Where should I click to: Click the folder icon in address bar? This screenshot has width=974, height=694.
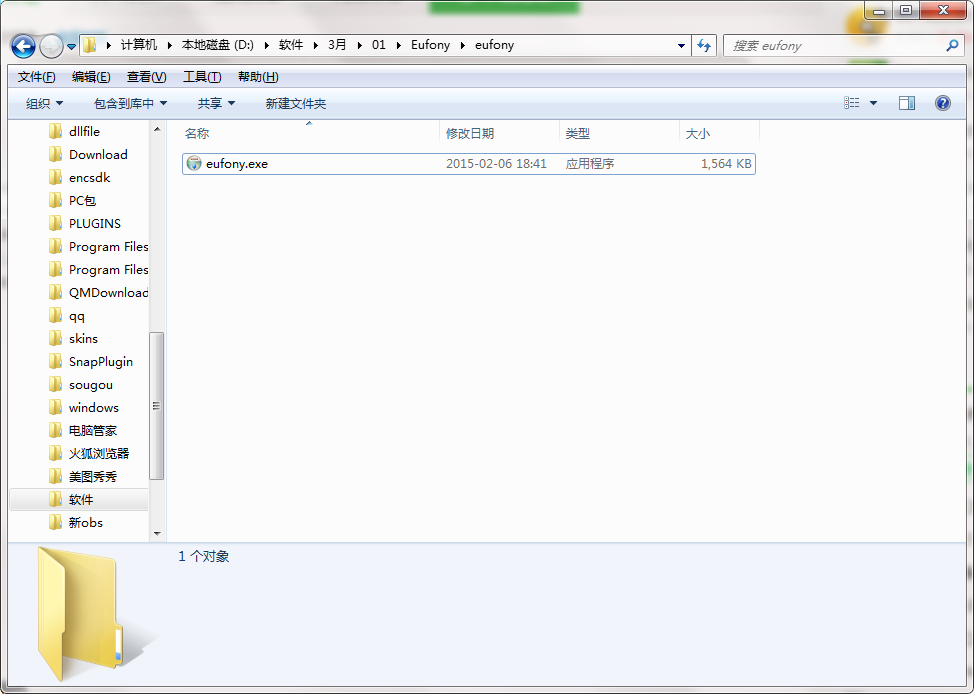pyautogui.click(x=89, y=45)
